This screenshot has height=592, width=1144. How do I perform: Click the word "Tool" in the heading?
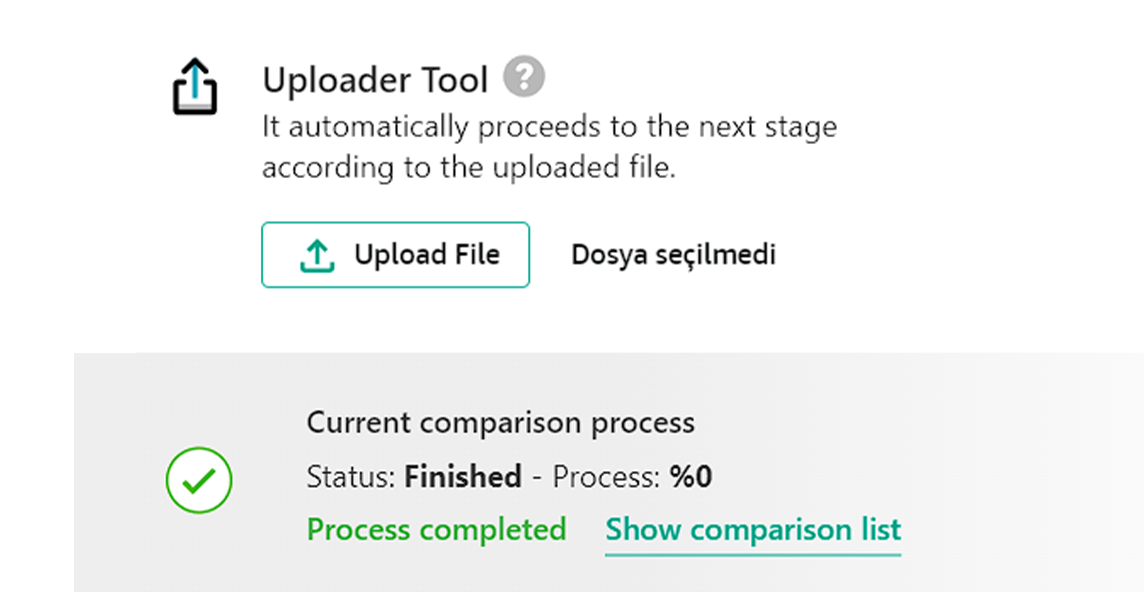452,80
